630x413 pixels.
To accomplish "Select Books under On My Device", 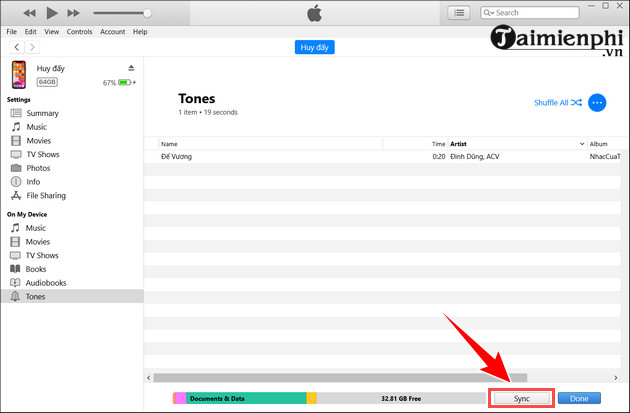I will 36,269.
